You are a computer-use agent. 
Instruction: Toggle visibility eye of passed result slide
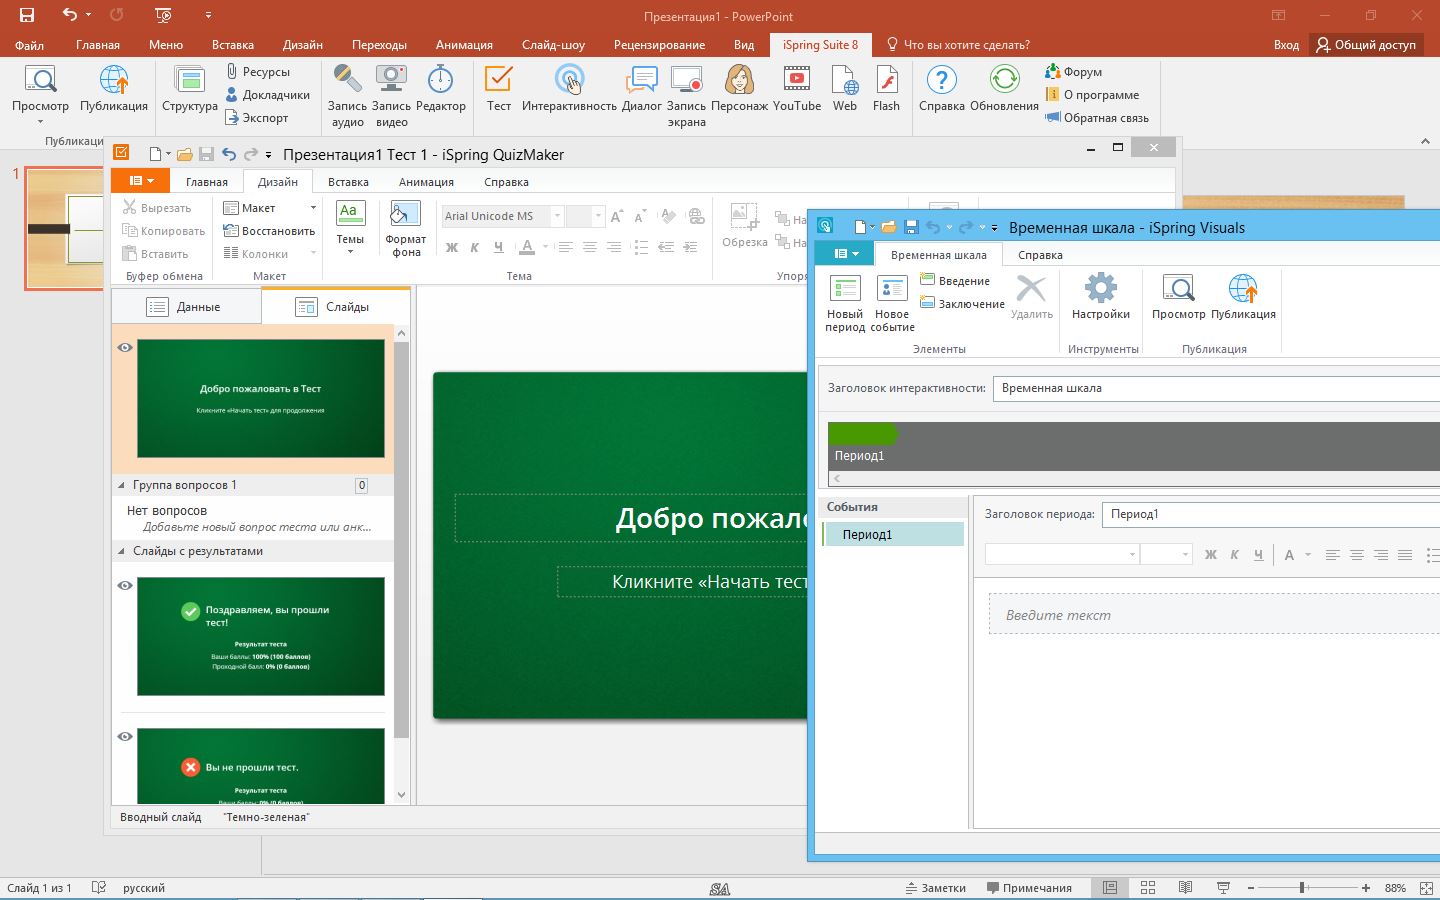[125, 586]
